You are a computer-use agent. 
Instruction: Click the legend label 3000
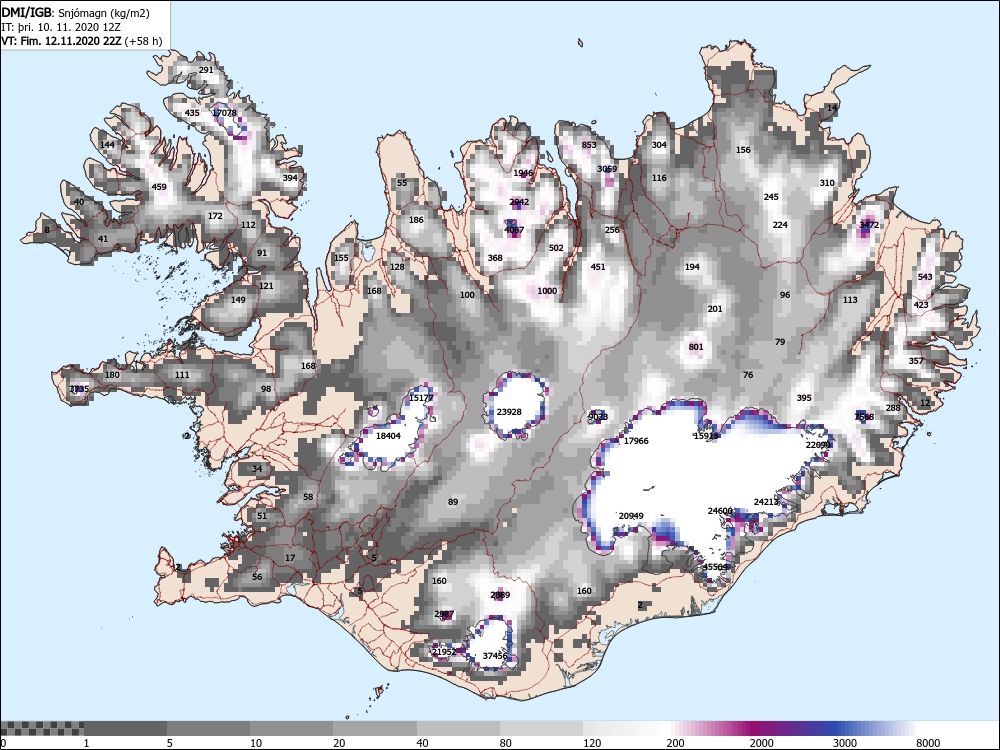pyautogui.click(x=845, y=743)
